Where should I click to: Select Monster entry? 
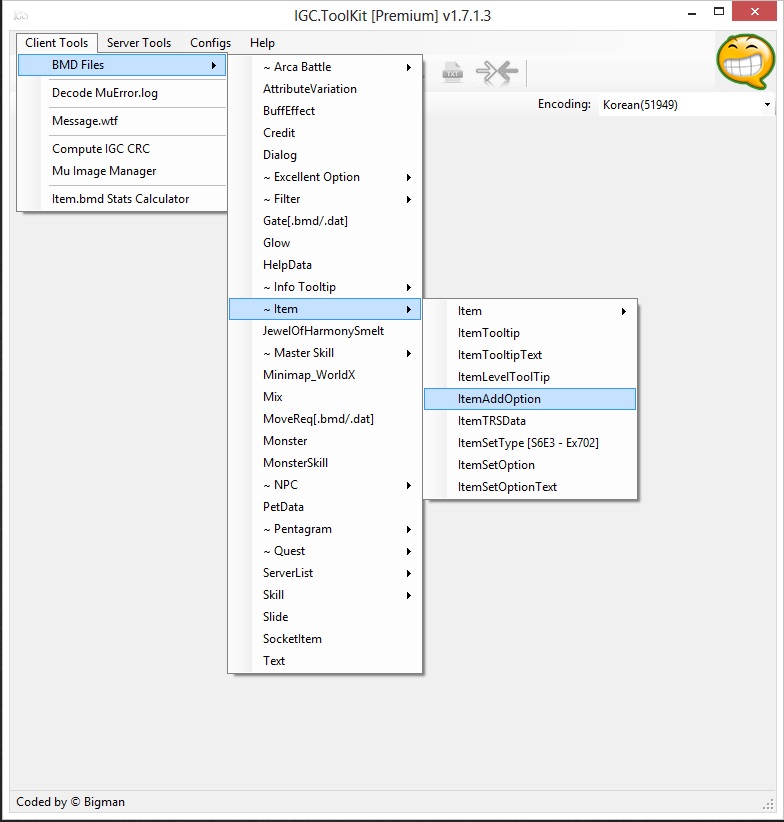coord(325,441)
